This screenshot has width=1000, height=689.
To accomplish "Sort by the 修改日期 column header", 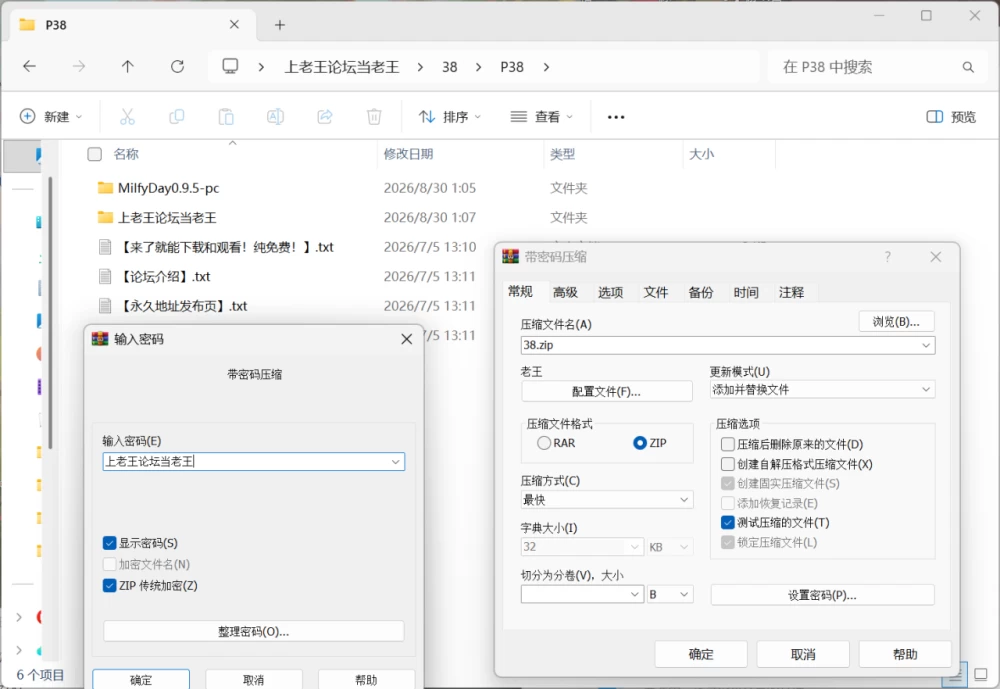I will click(408, 154).
